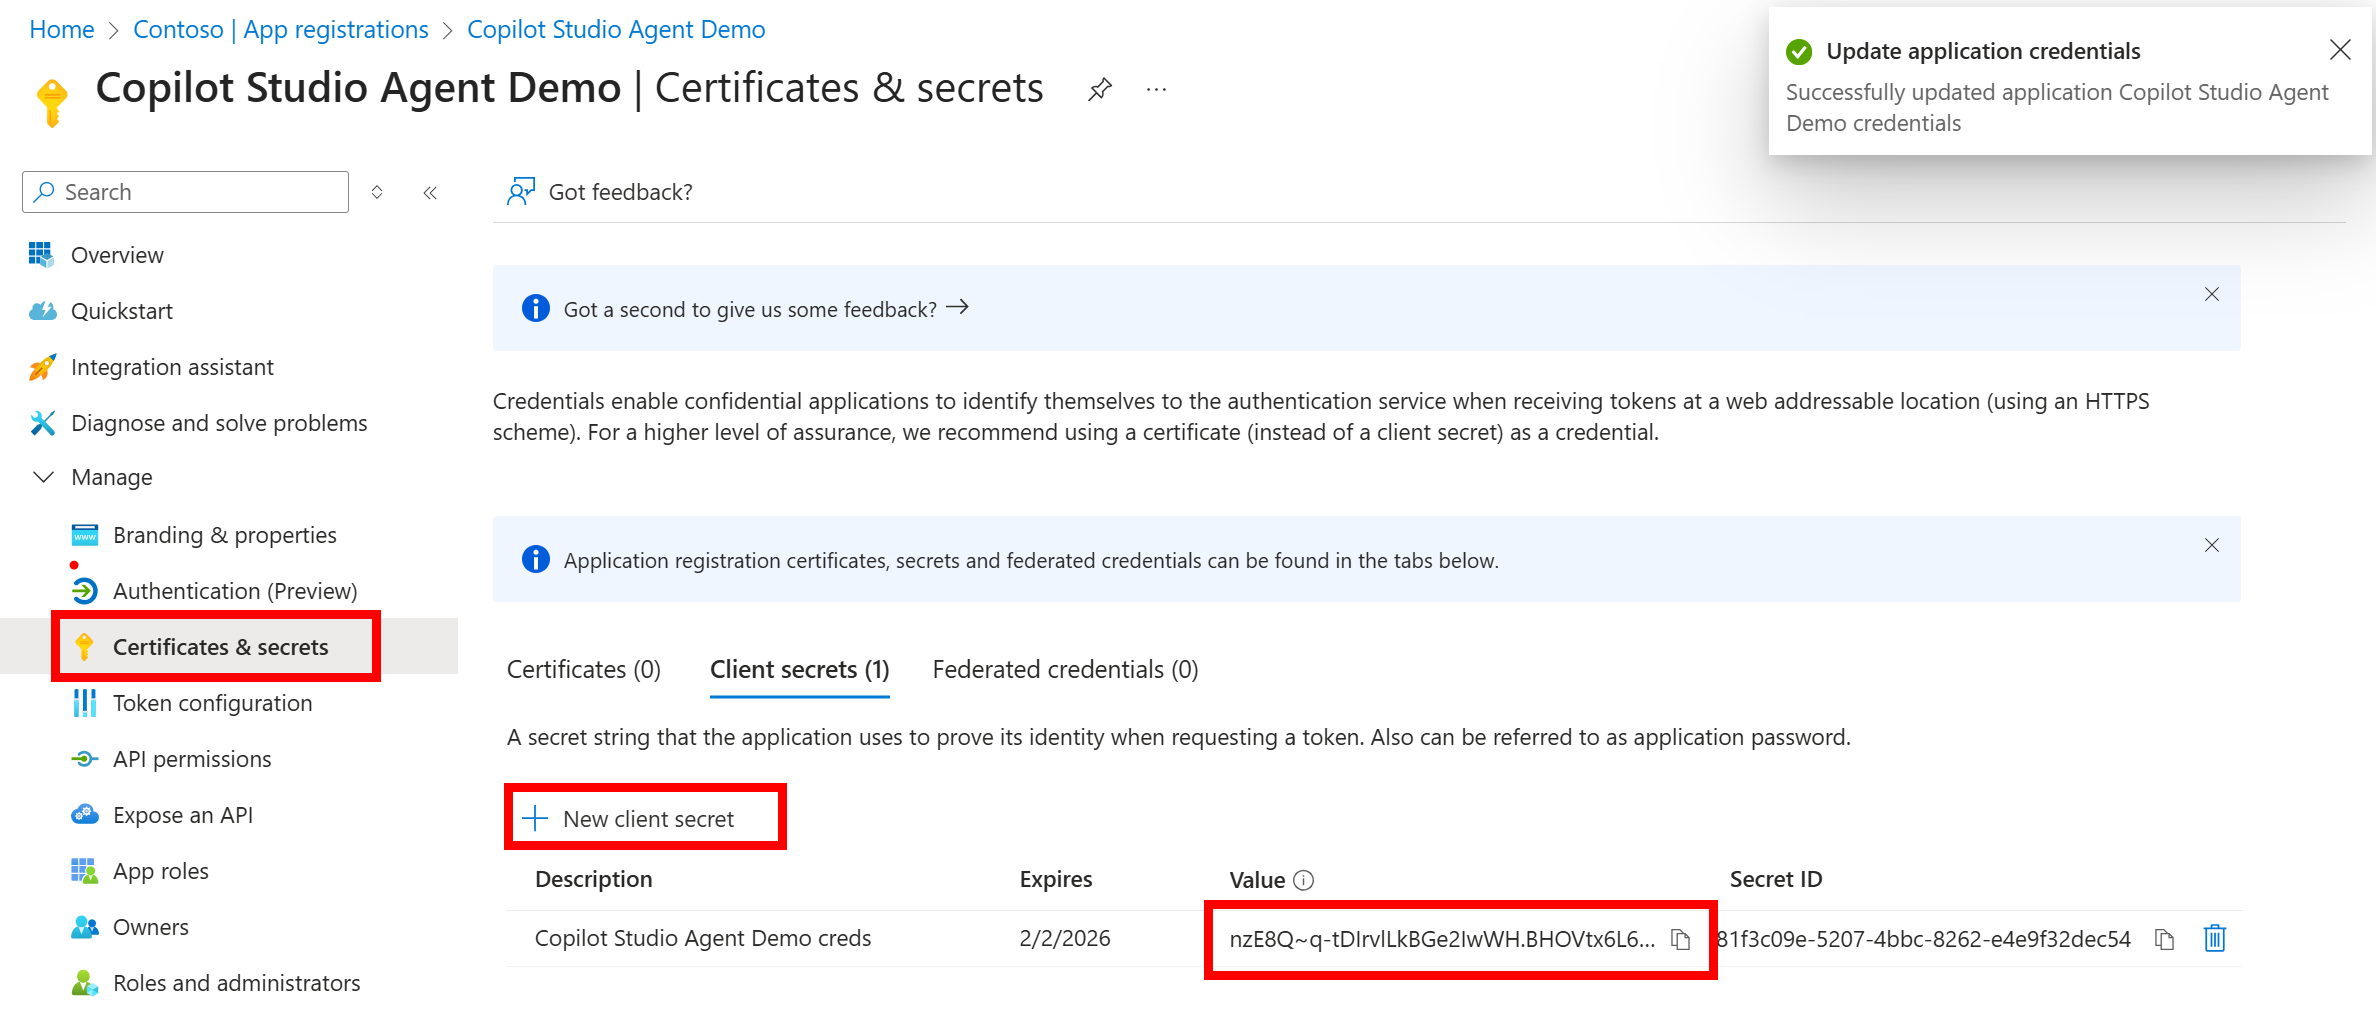Switch to the Federated credentials tab
The height and width of the screenshot is (1015, 2376).
click(1064, 669)
